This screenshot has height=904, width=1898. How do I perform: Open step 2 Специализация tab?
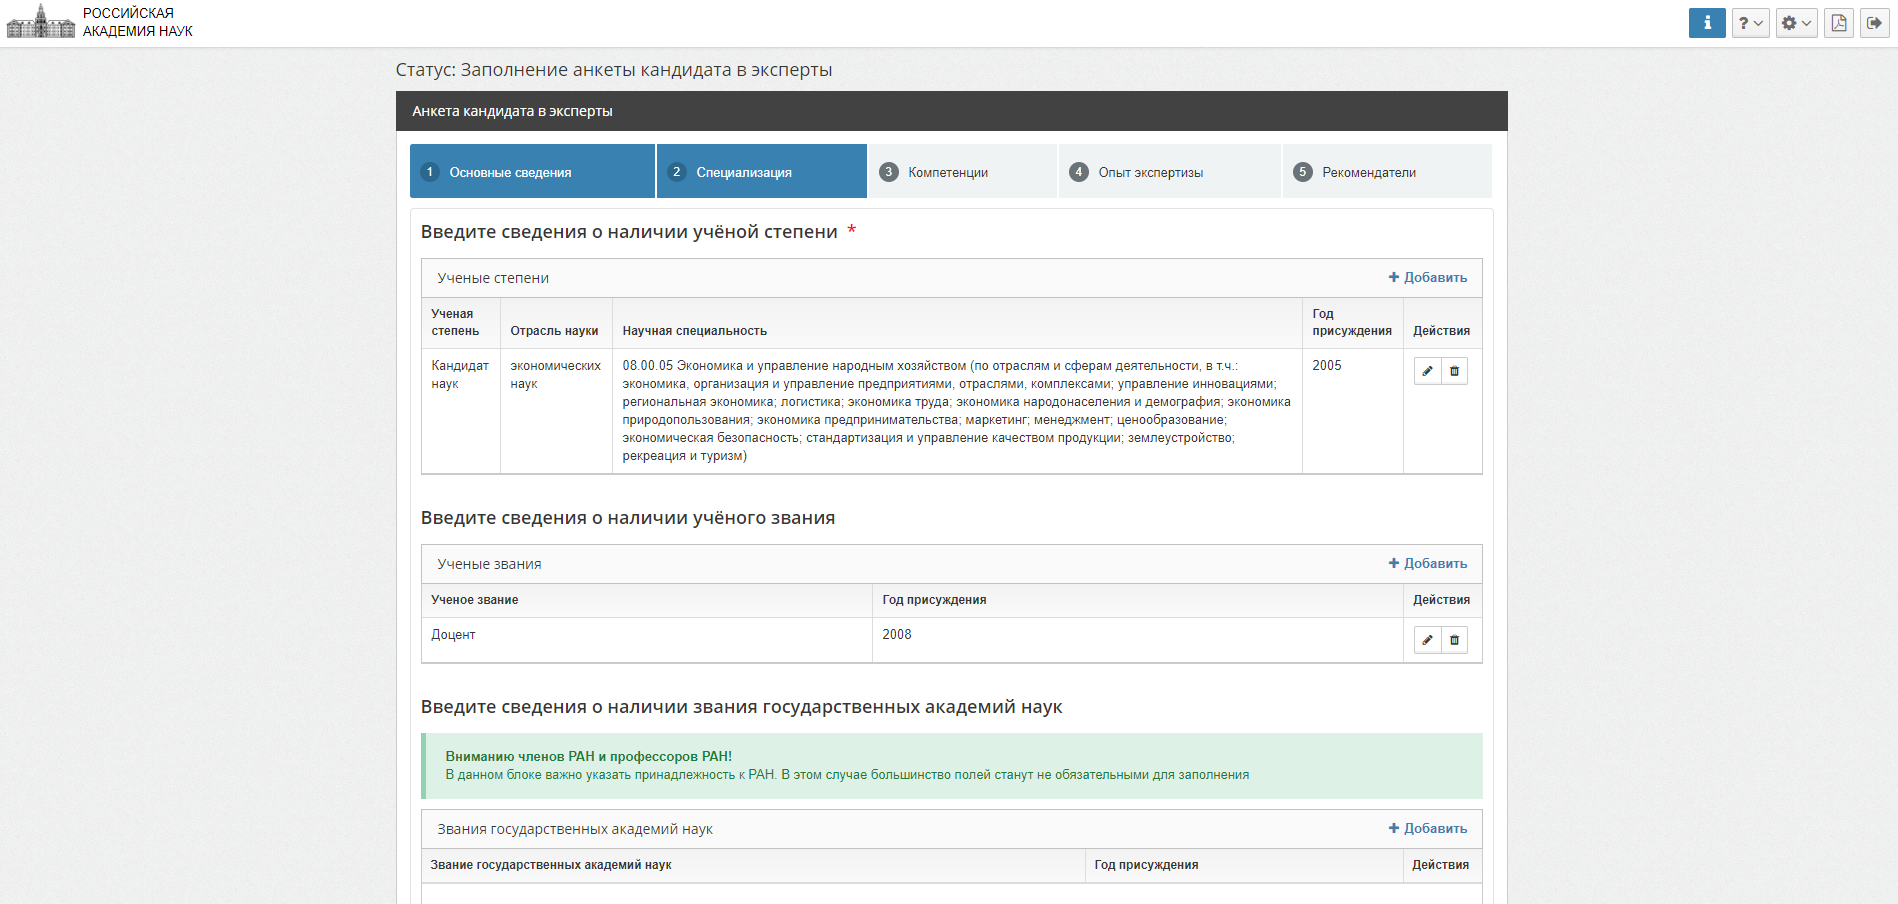(762, 171)
